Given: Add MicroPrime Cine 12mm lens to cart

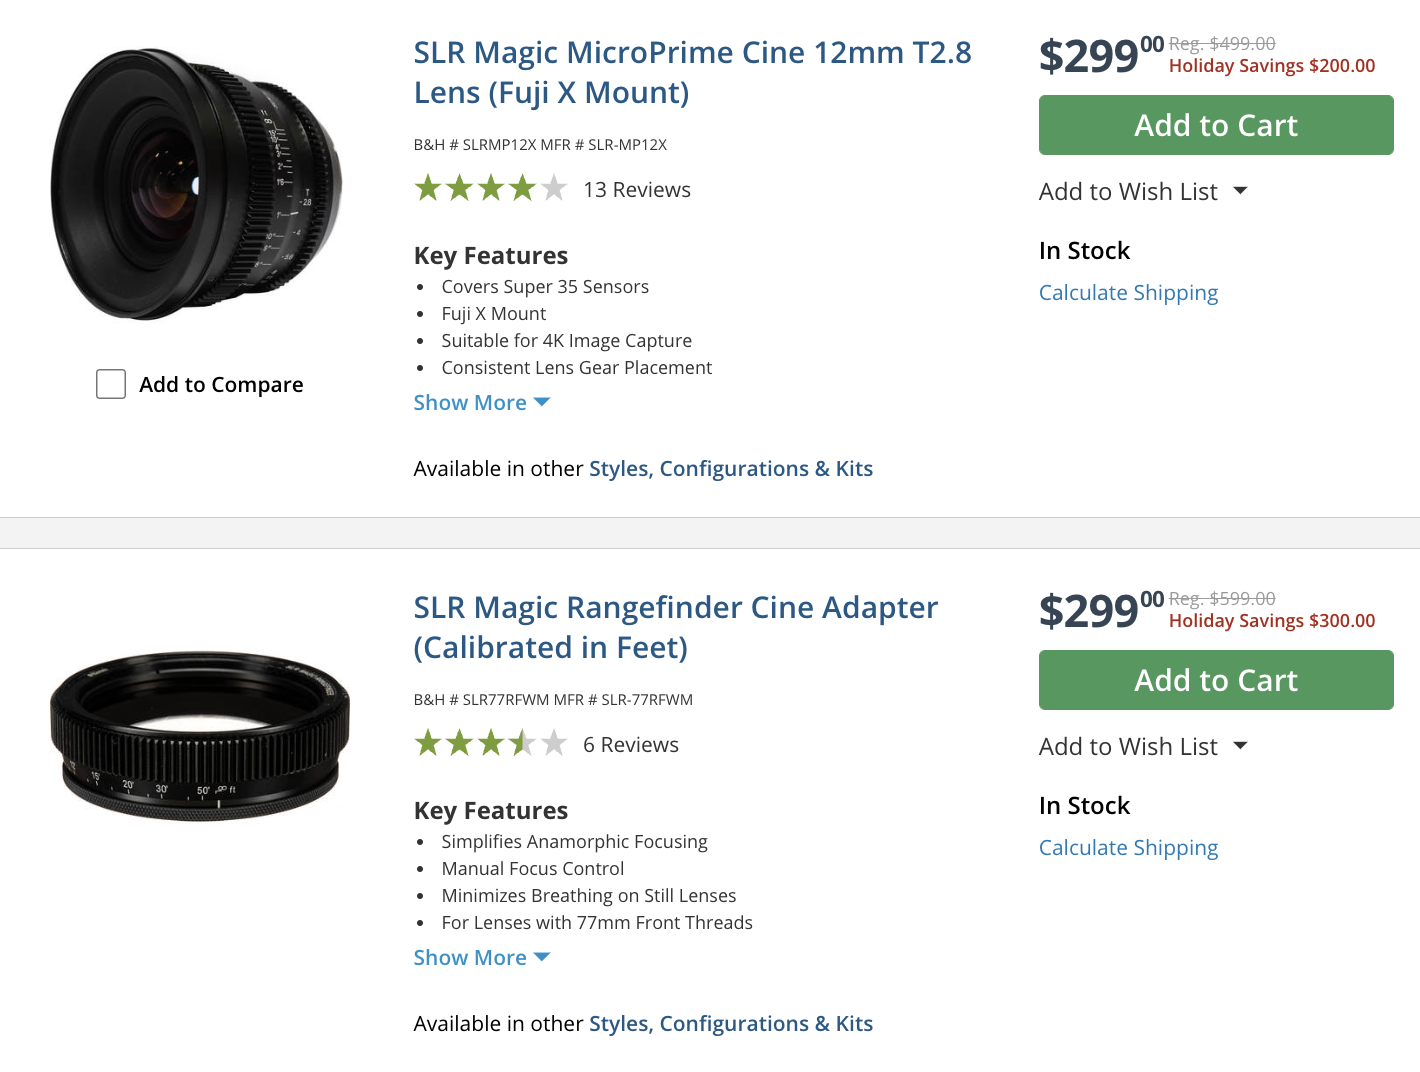Looking at the screenshot, I should [1215, 125].
